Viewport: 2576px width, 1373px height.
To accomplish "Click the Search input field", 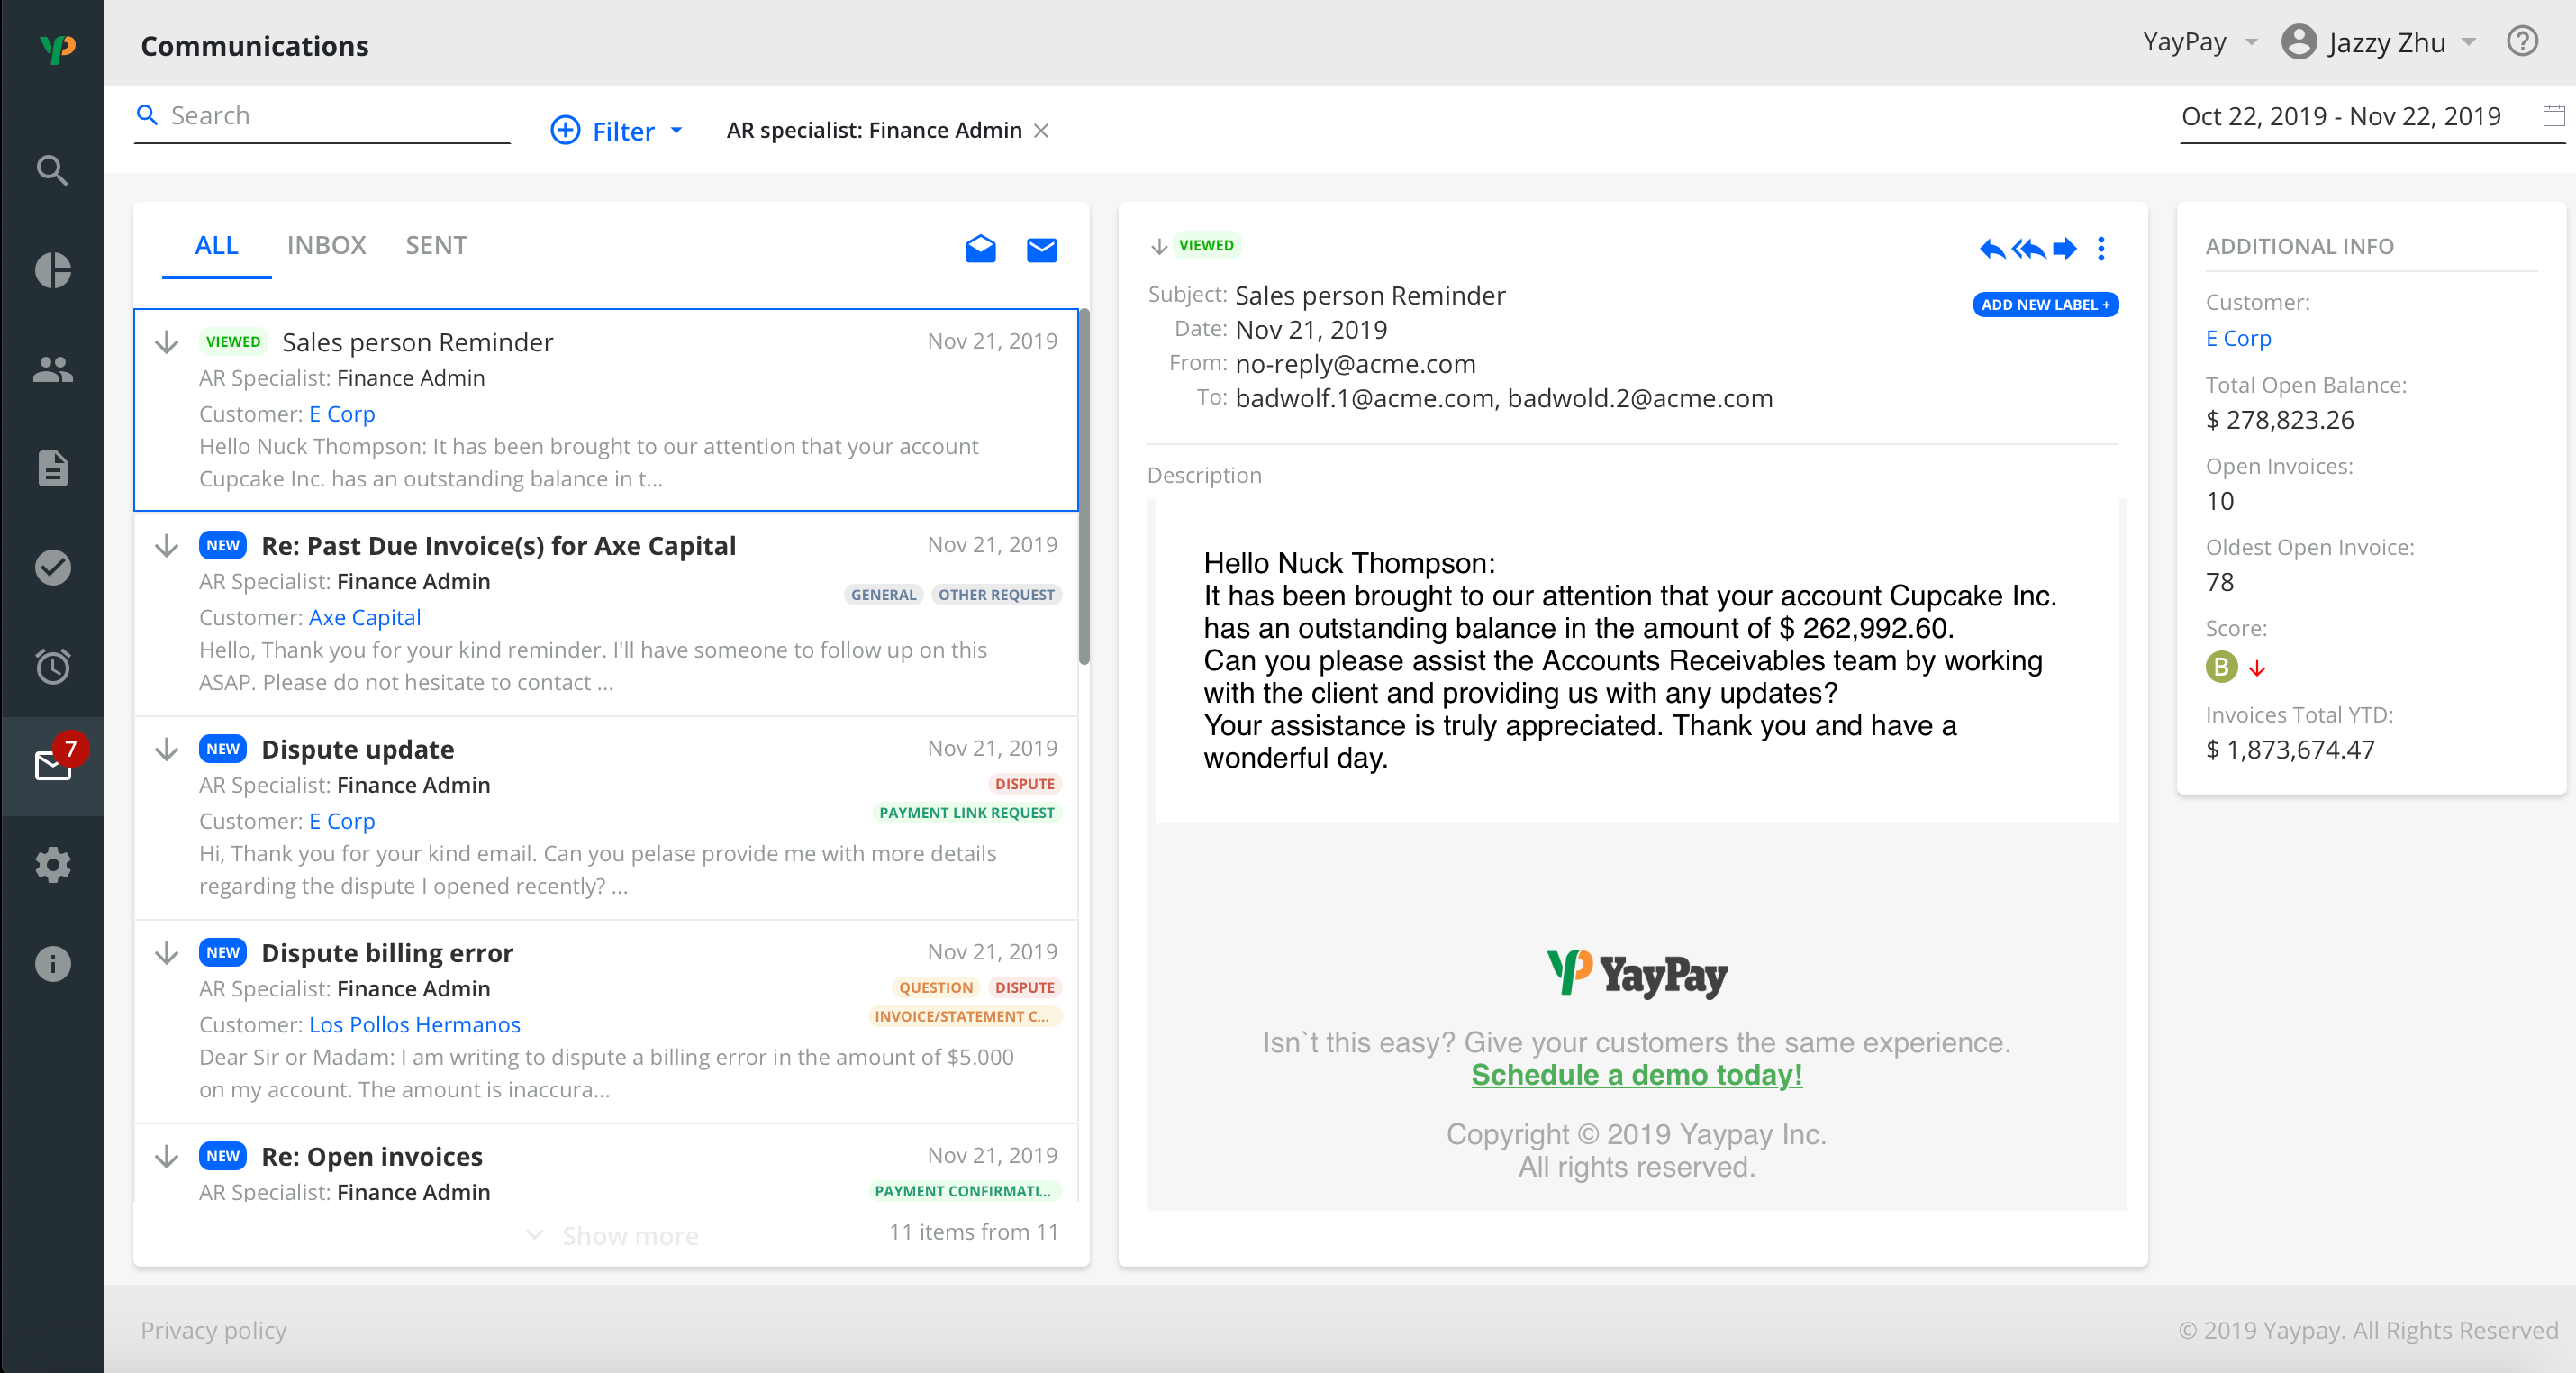I will point(322,116).
